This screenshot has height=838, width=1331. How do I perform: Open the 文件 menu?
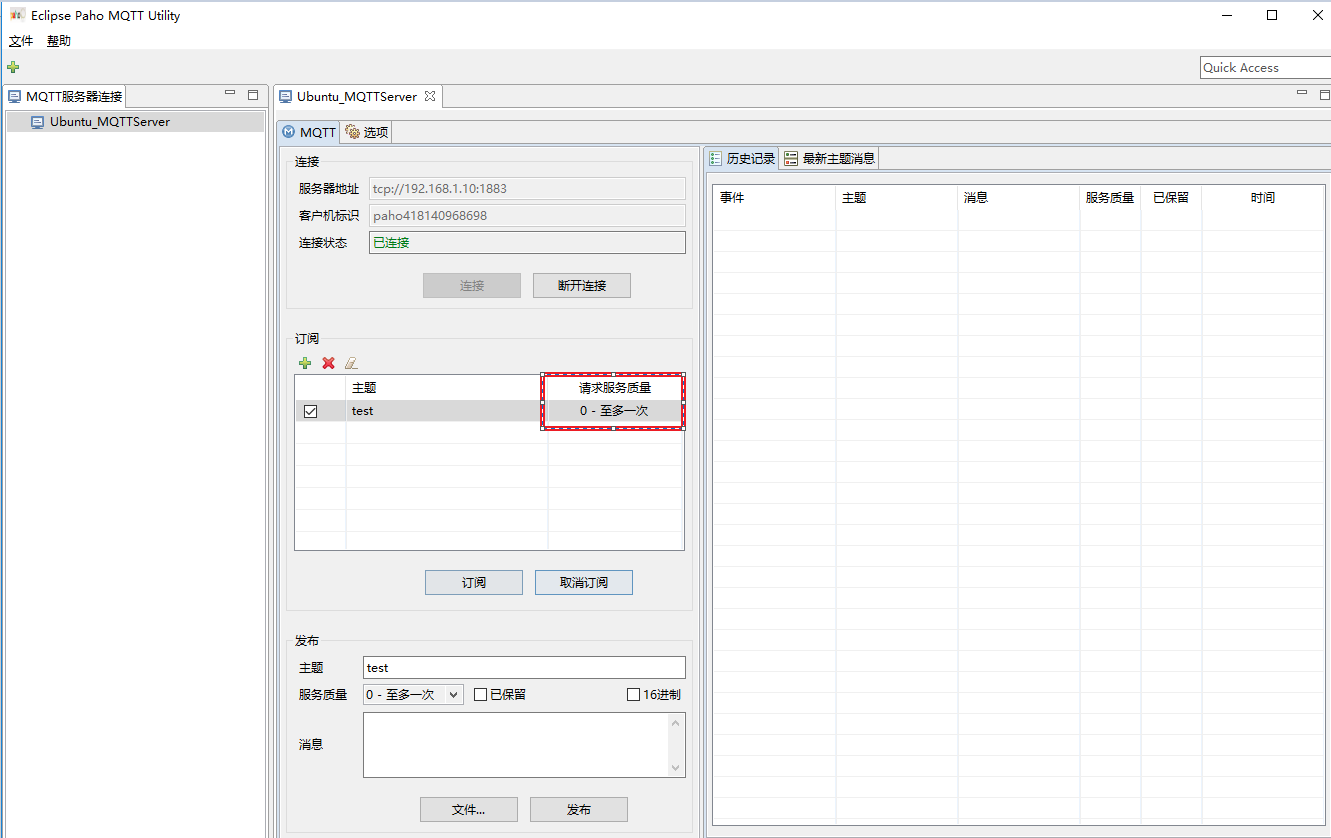pos(21,41)
